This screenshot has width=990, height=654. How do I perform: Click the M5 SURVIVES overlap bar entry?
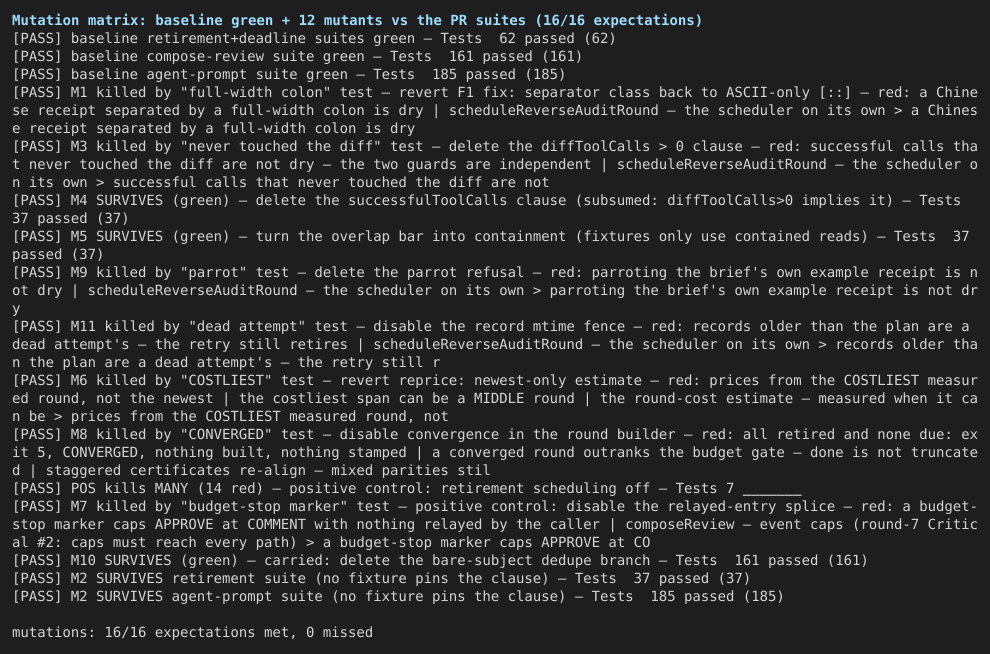click(x=491, y=245)
